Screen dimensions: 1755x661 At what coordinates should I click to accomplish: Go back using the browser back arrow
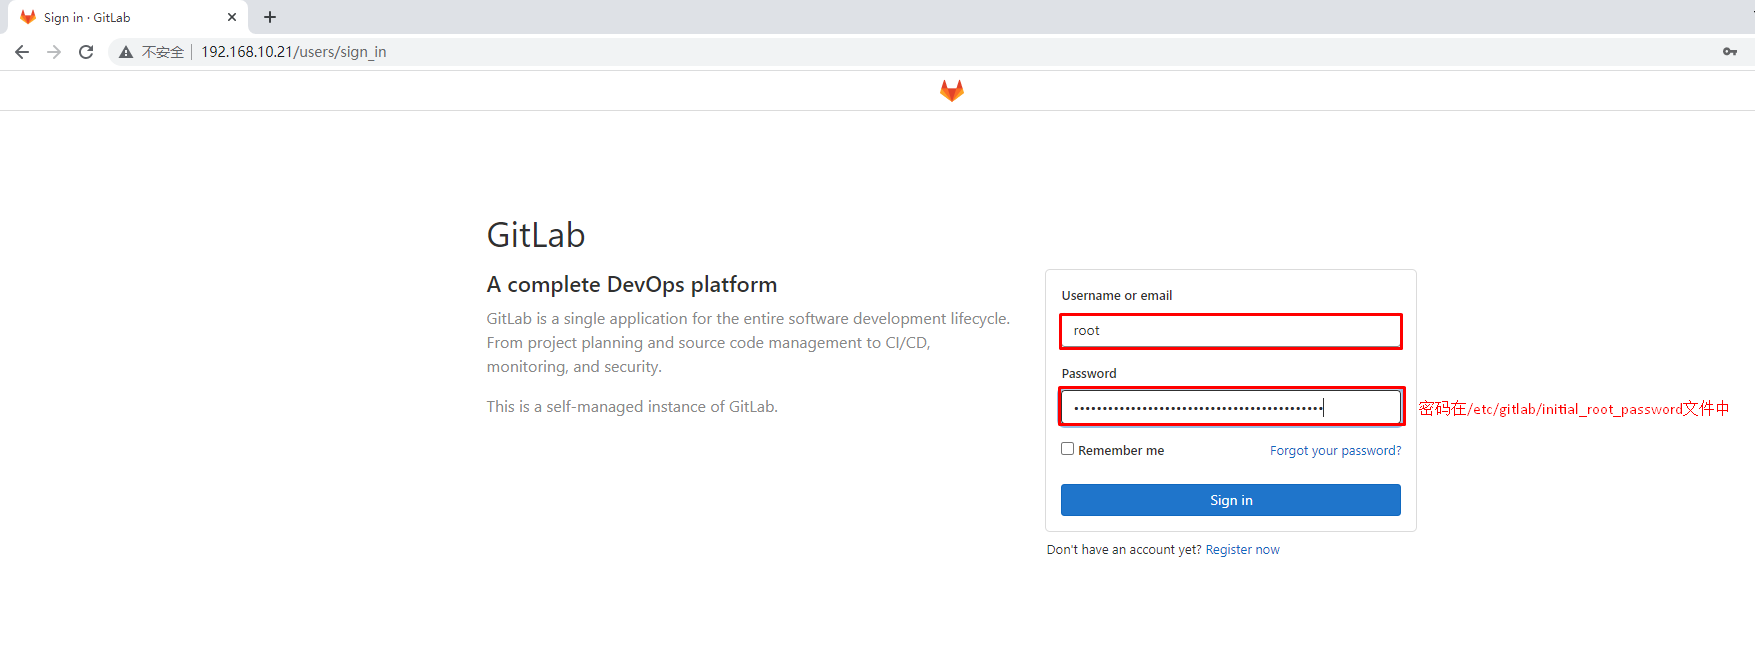pos(22,52)
